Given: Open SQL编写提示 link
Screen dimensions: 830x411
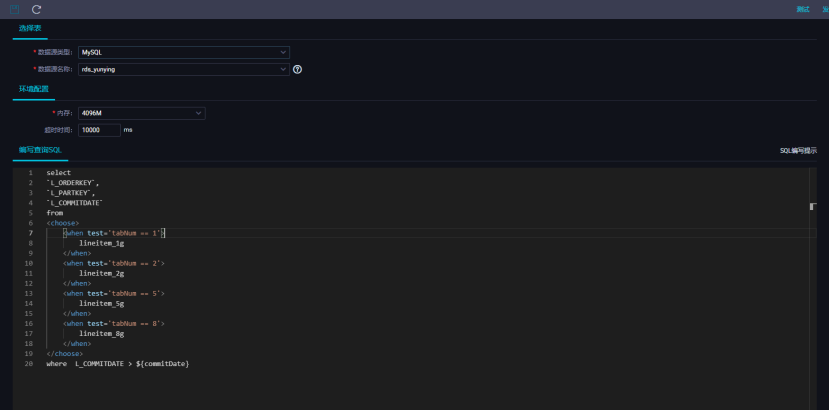Looking at the screenshot, I should coord(798,150).
